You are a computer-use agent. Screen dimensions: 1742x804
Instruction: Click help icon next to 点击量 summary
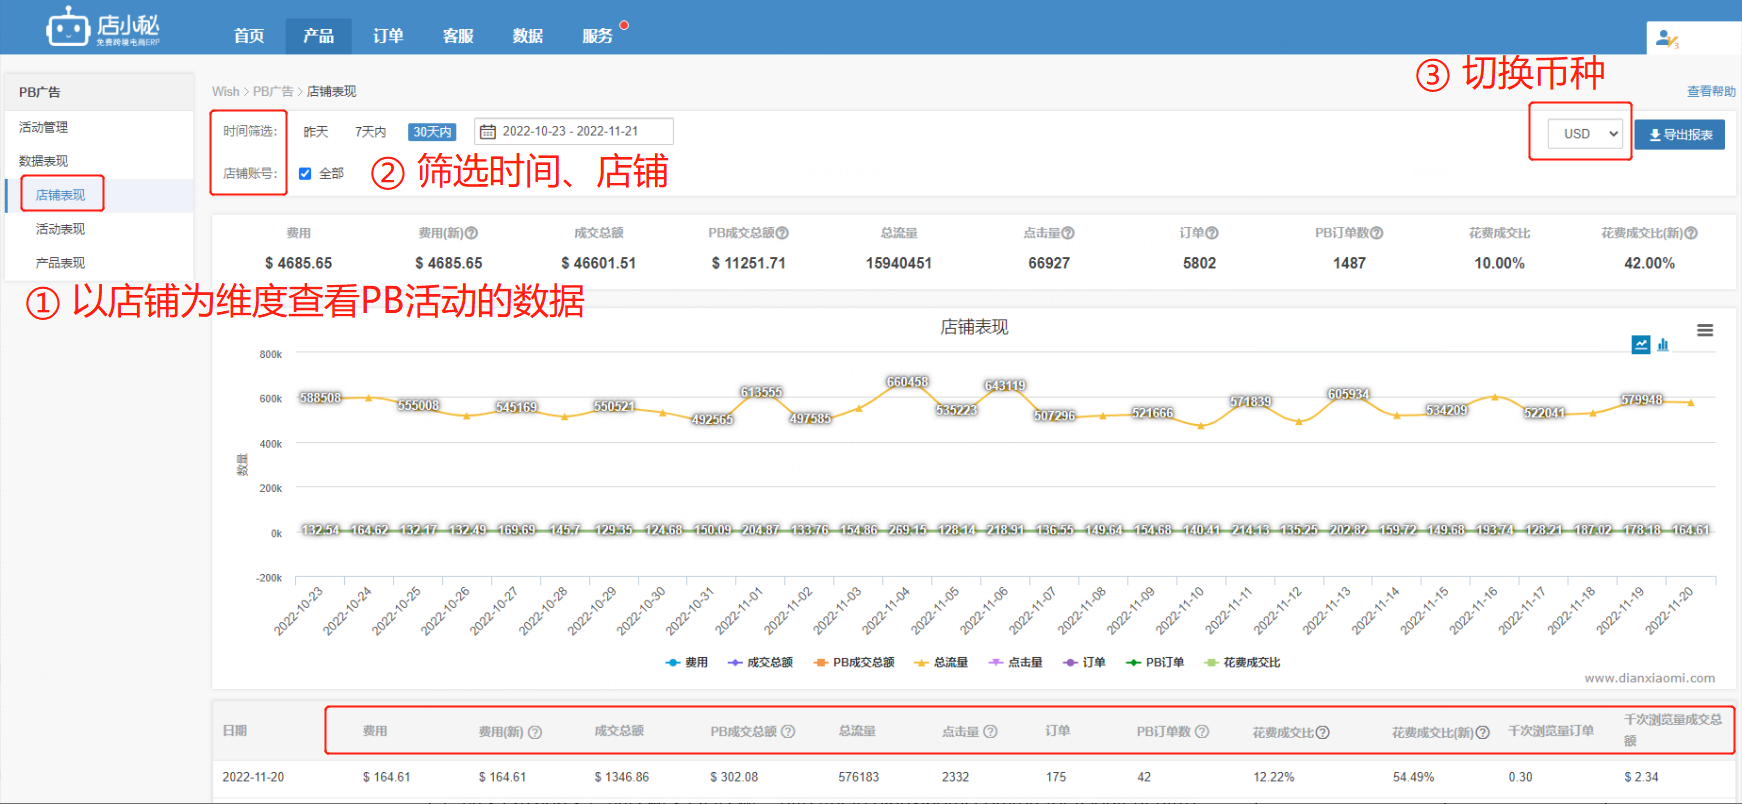point(1068,233)
